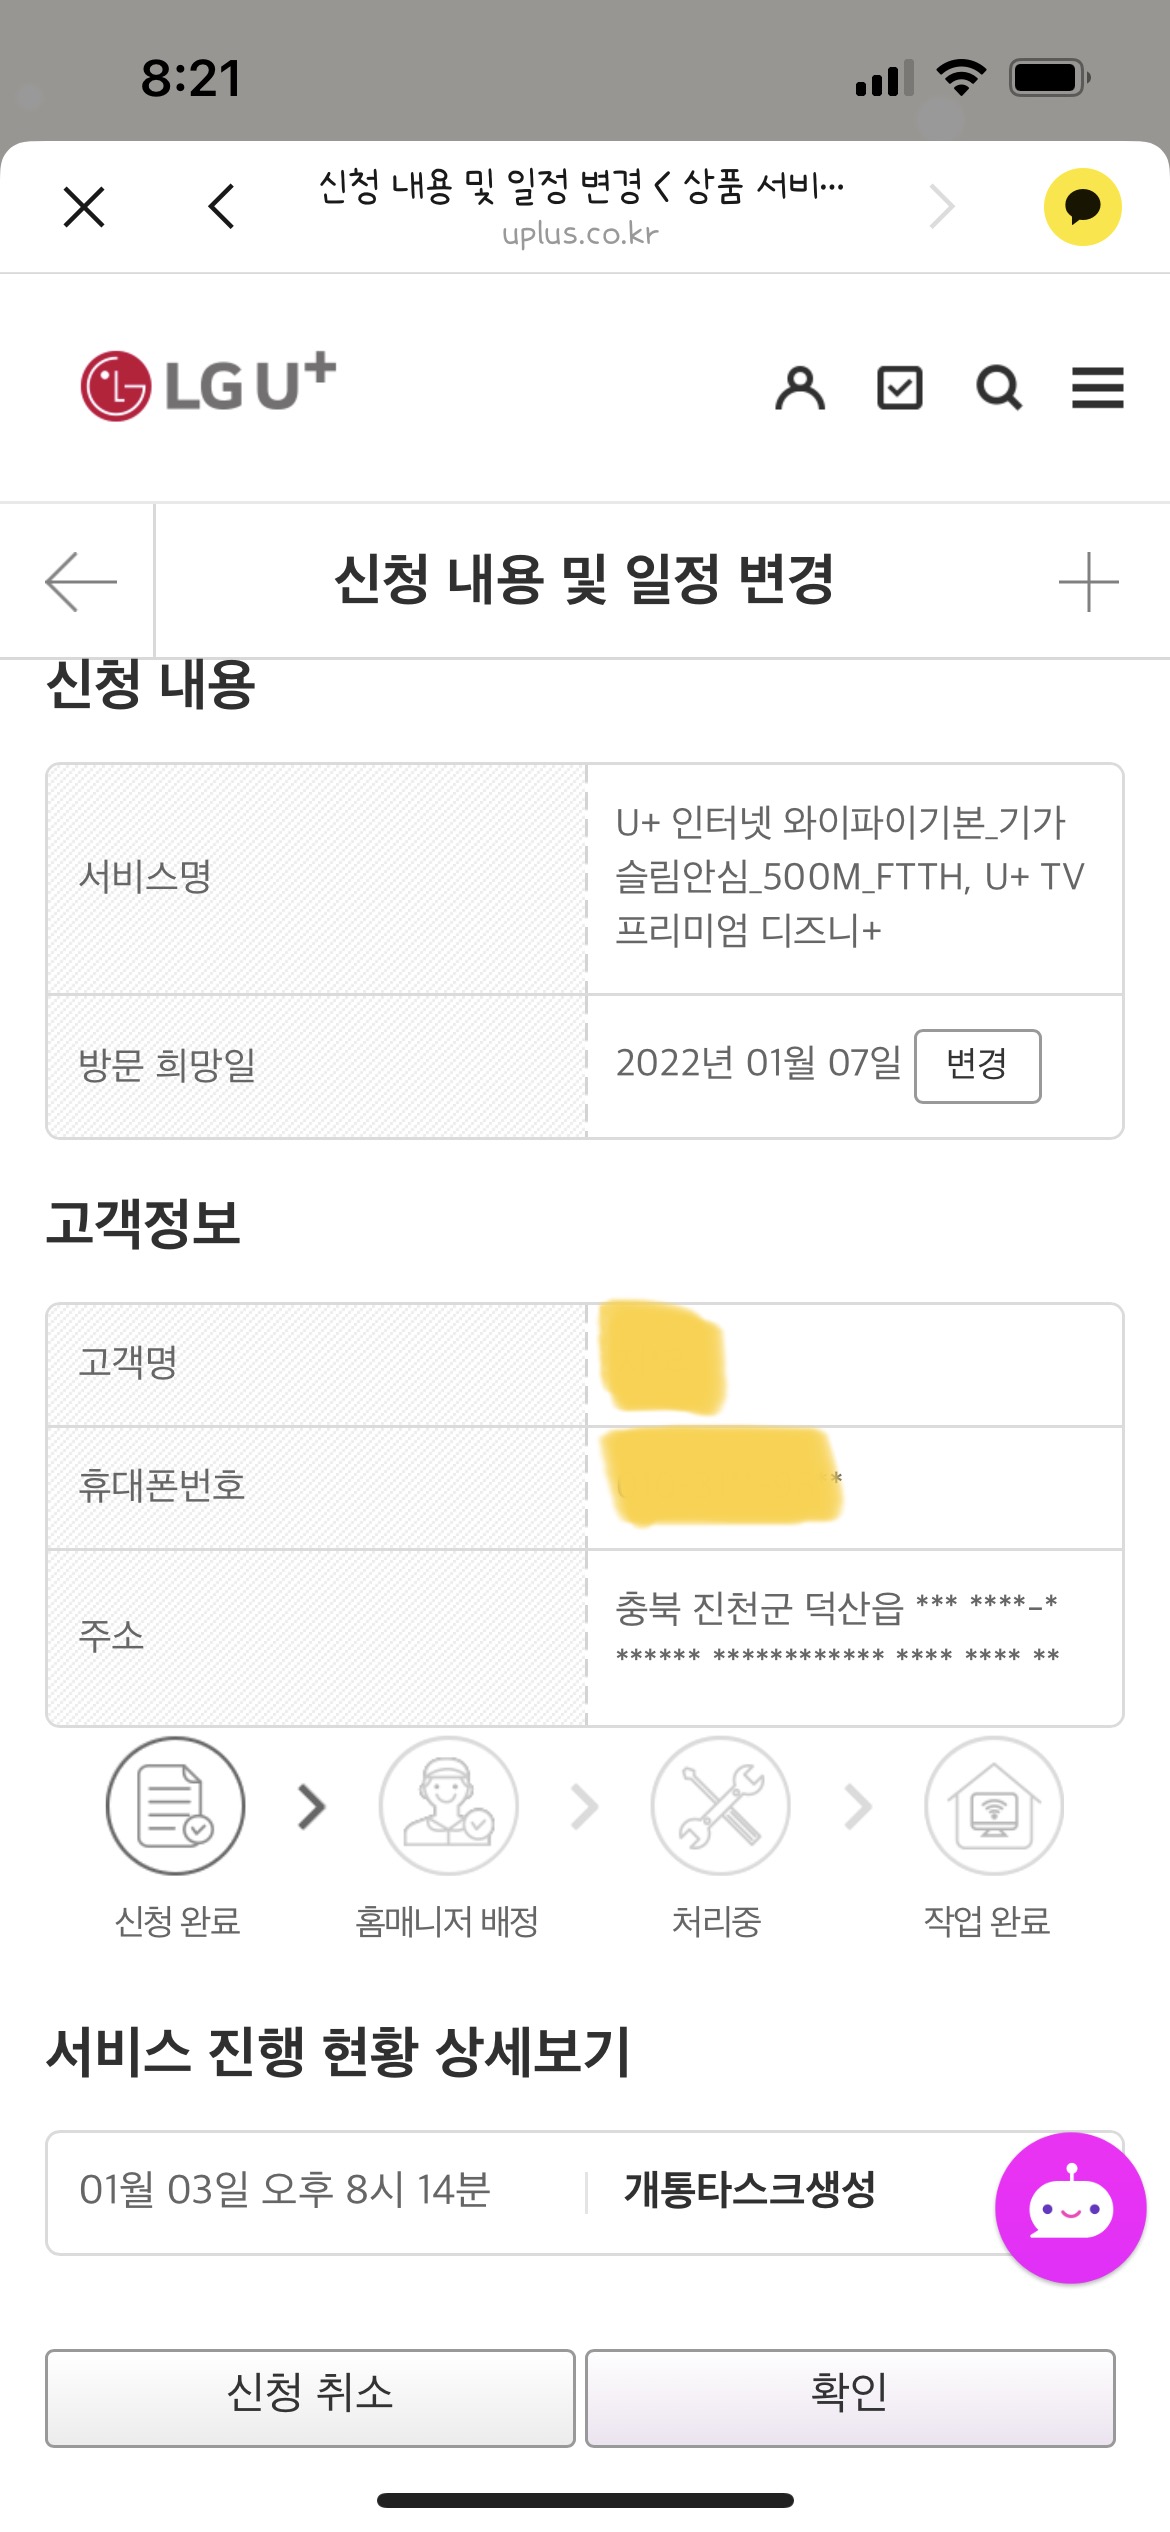Viewport: 1170px width, 2532px height.
Task: Go back using browser back chevron
Action: click(222, 207)
